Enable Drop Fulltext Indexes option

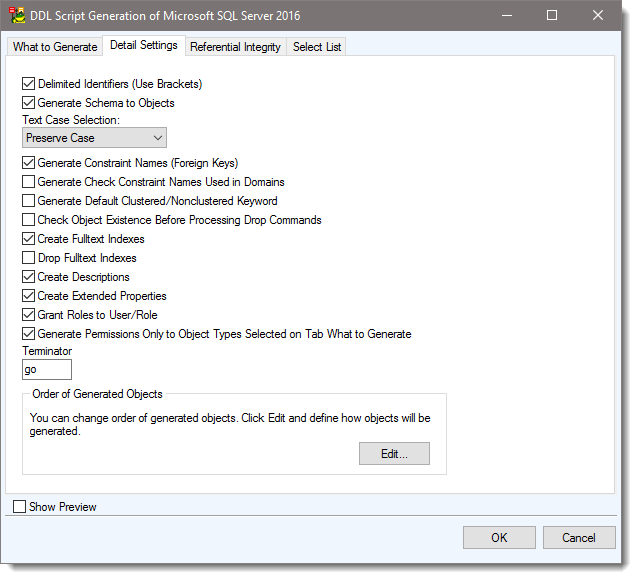click(28, 258)
